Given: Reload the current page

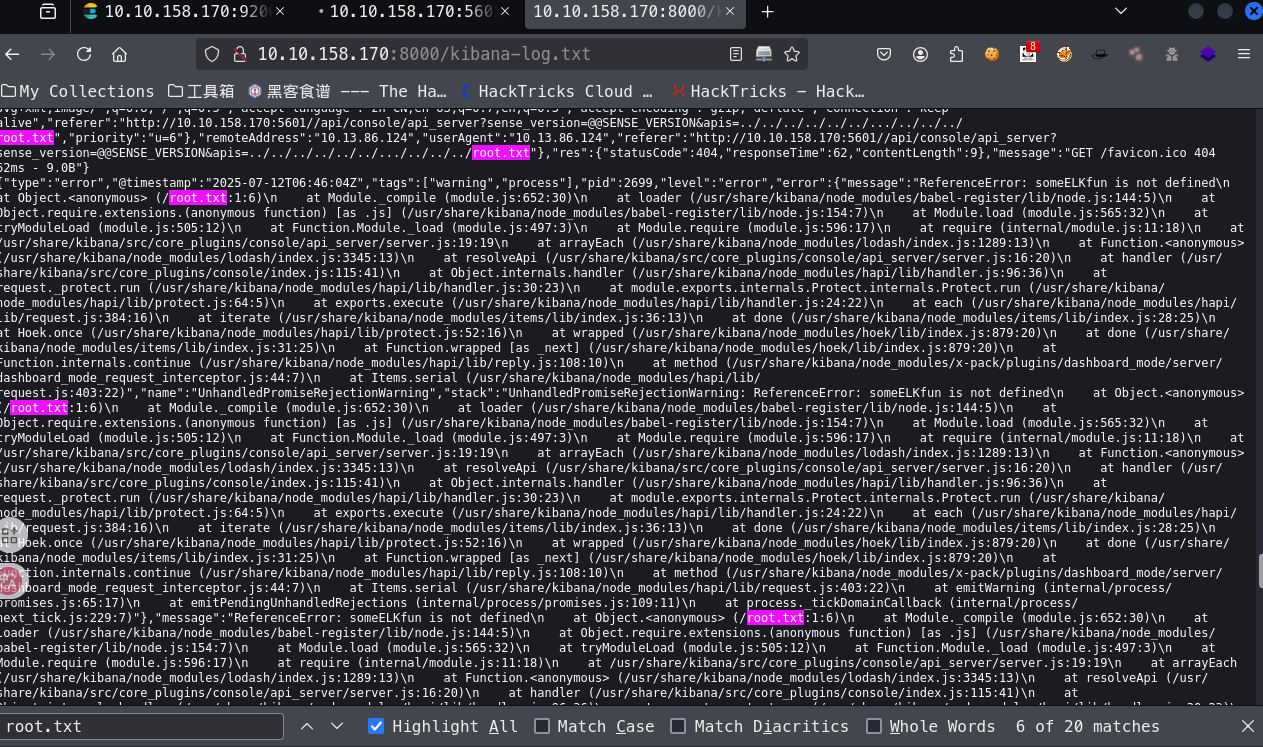Looking at the screenshot, I should [x=84, y=54].
